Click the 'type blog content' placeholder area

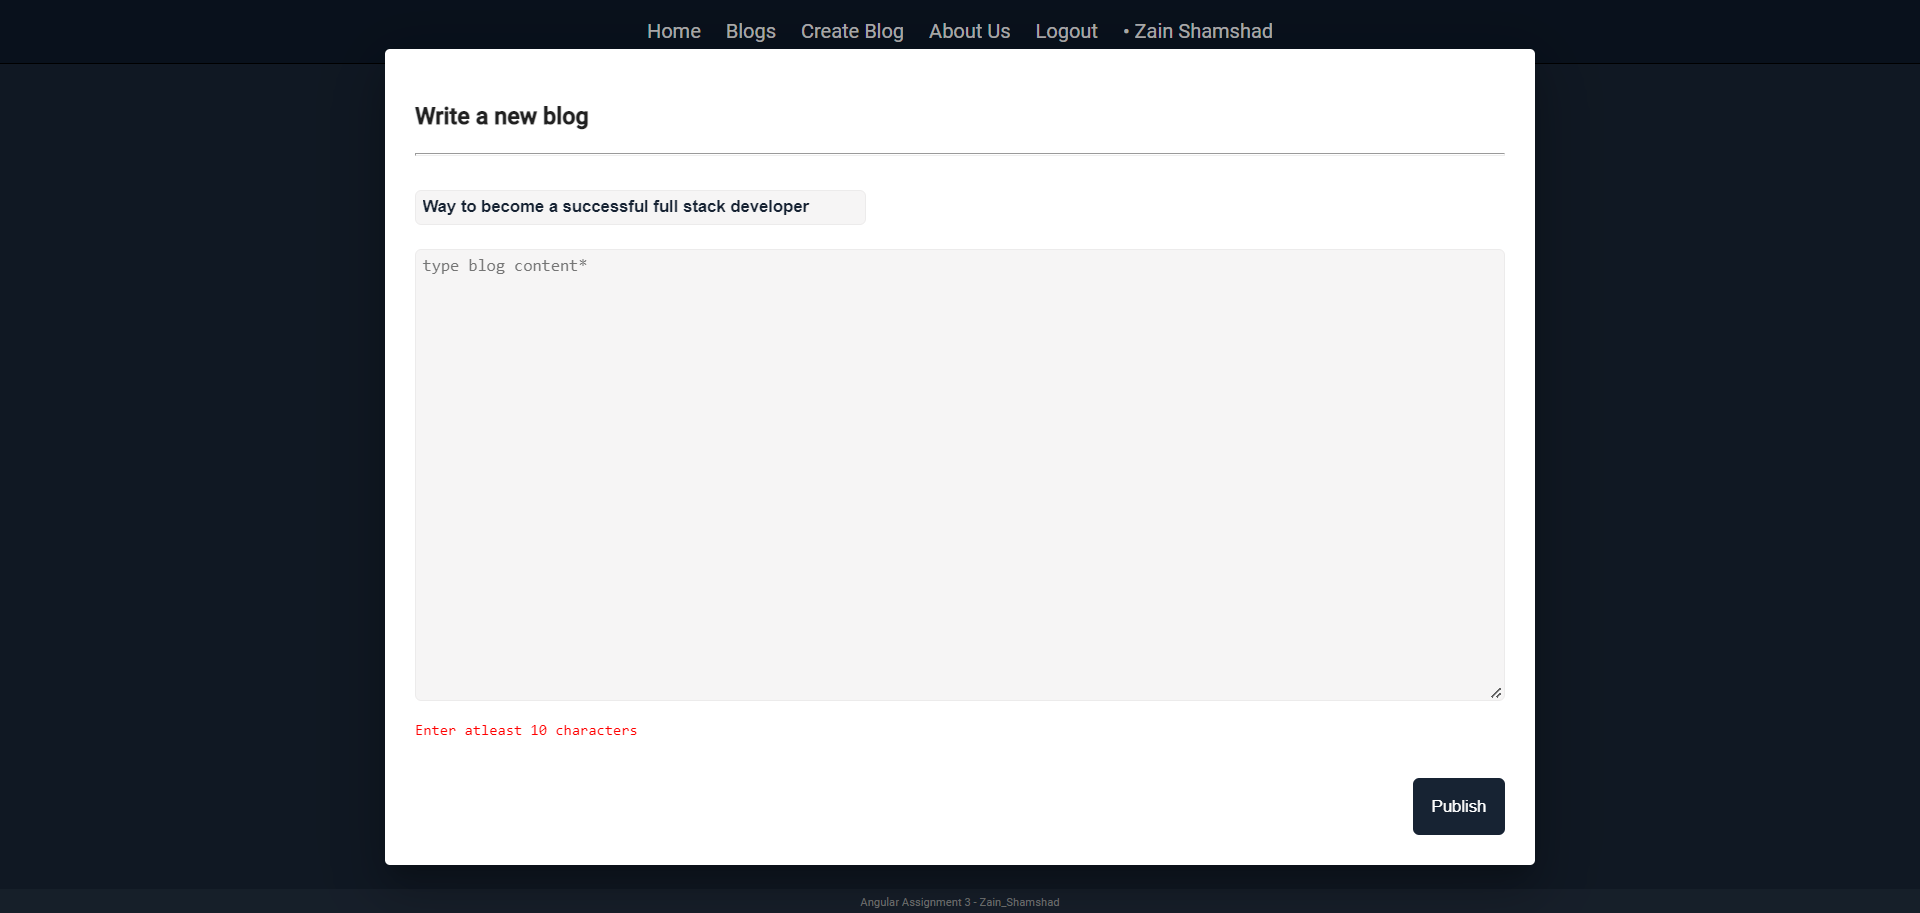(504, 265)
